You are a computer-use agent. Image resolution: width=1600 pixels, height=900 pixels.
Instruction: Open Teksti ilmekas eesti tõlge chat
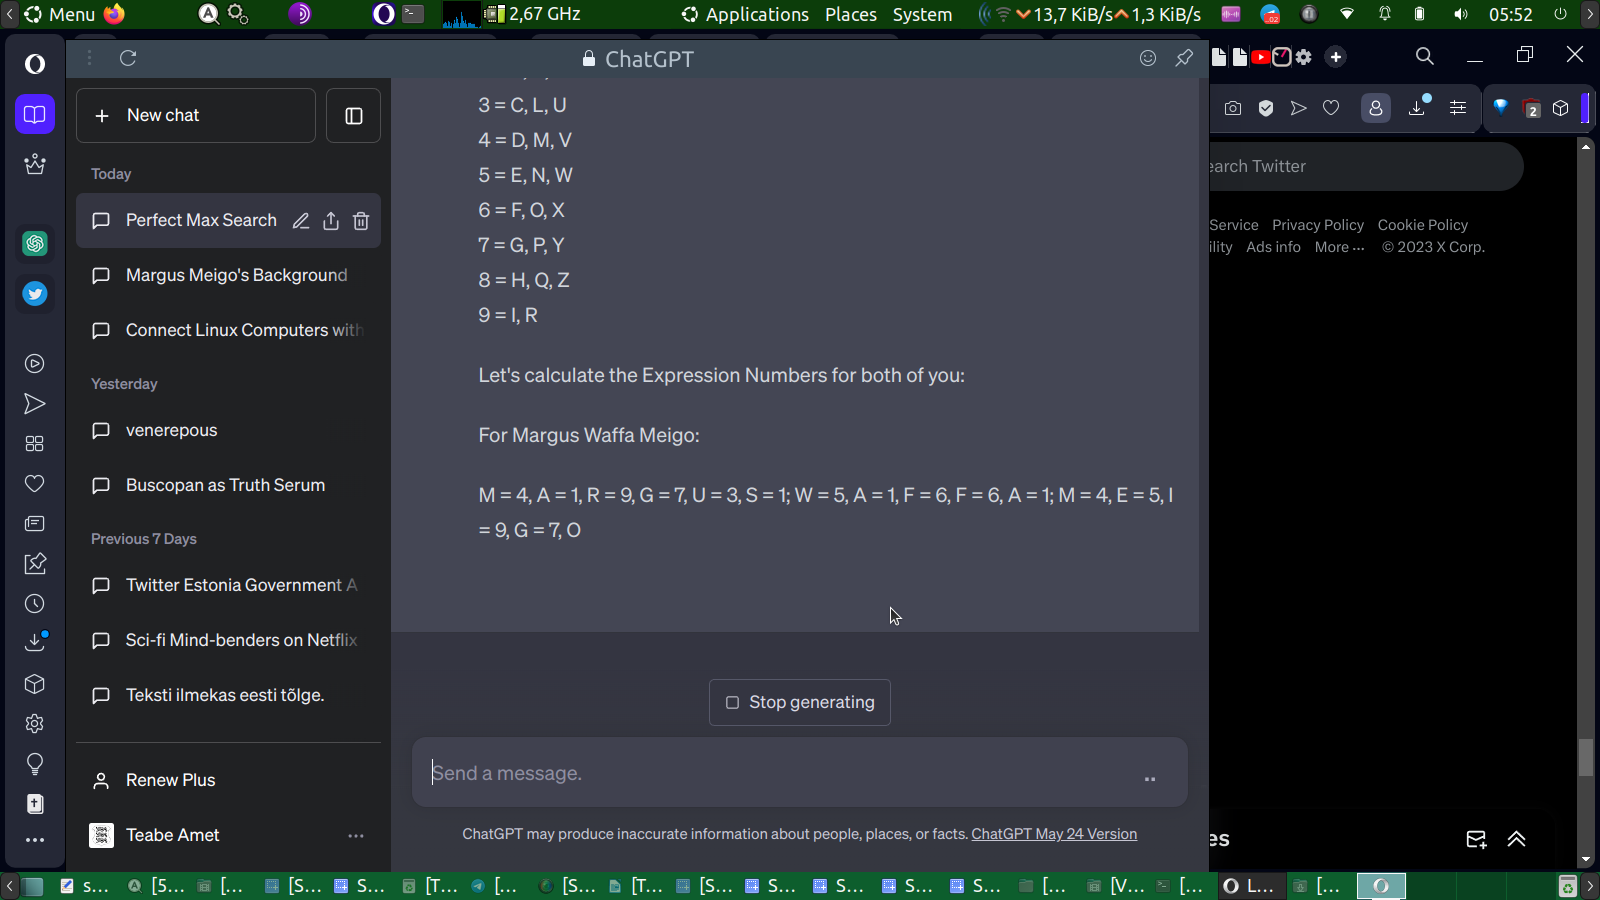228,695
